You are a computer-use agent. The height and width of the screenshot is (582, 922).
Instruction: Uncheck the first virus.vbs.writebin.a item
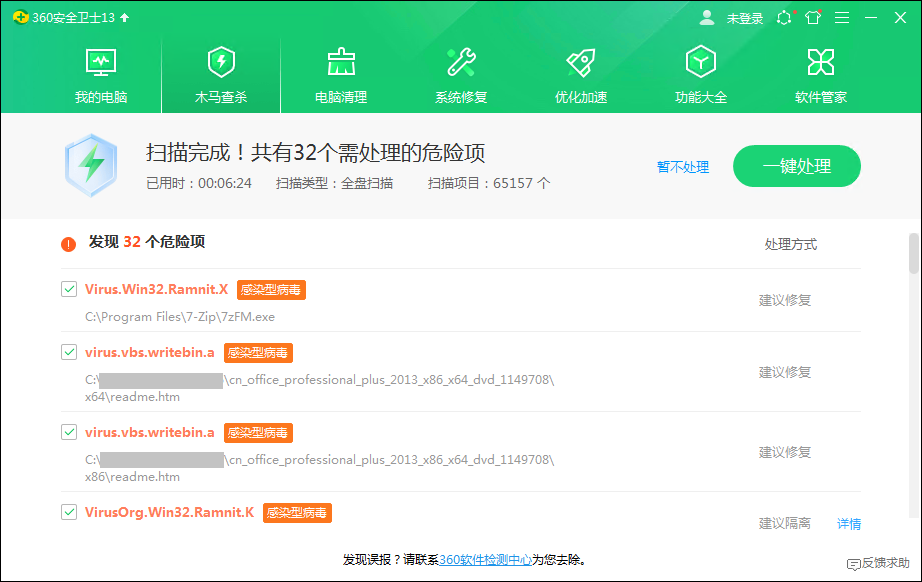coord(69,353)
